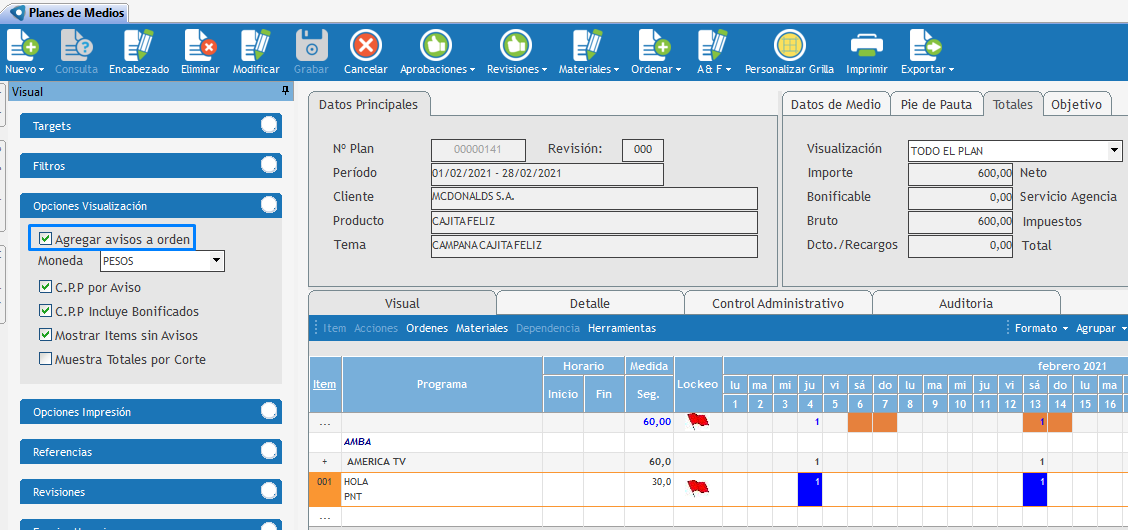Click the Imprimir printer icon
This screenshot has height=530, width=1128.
pos(866,46)
